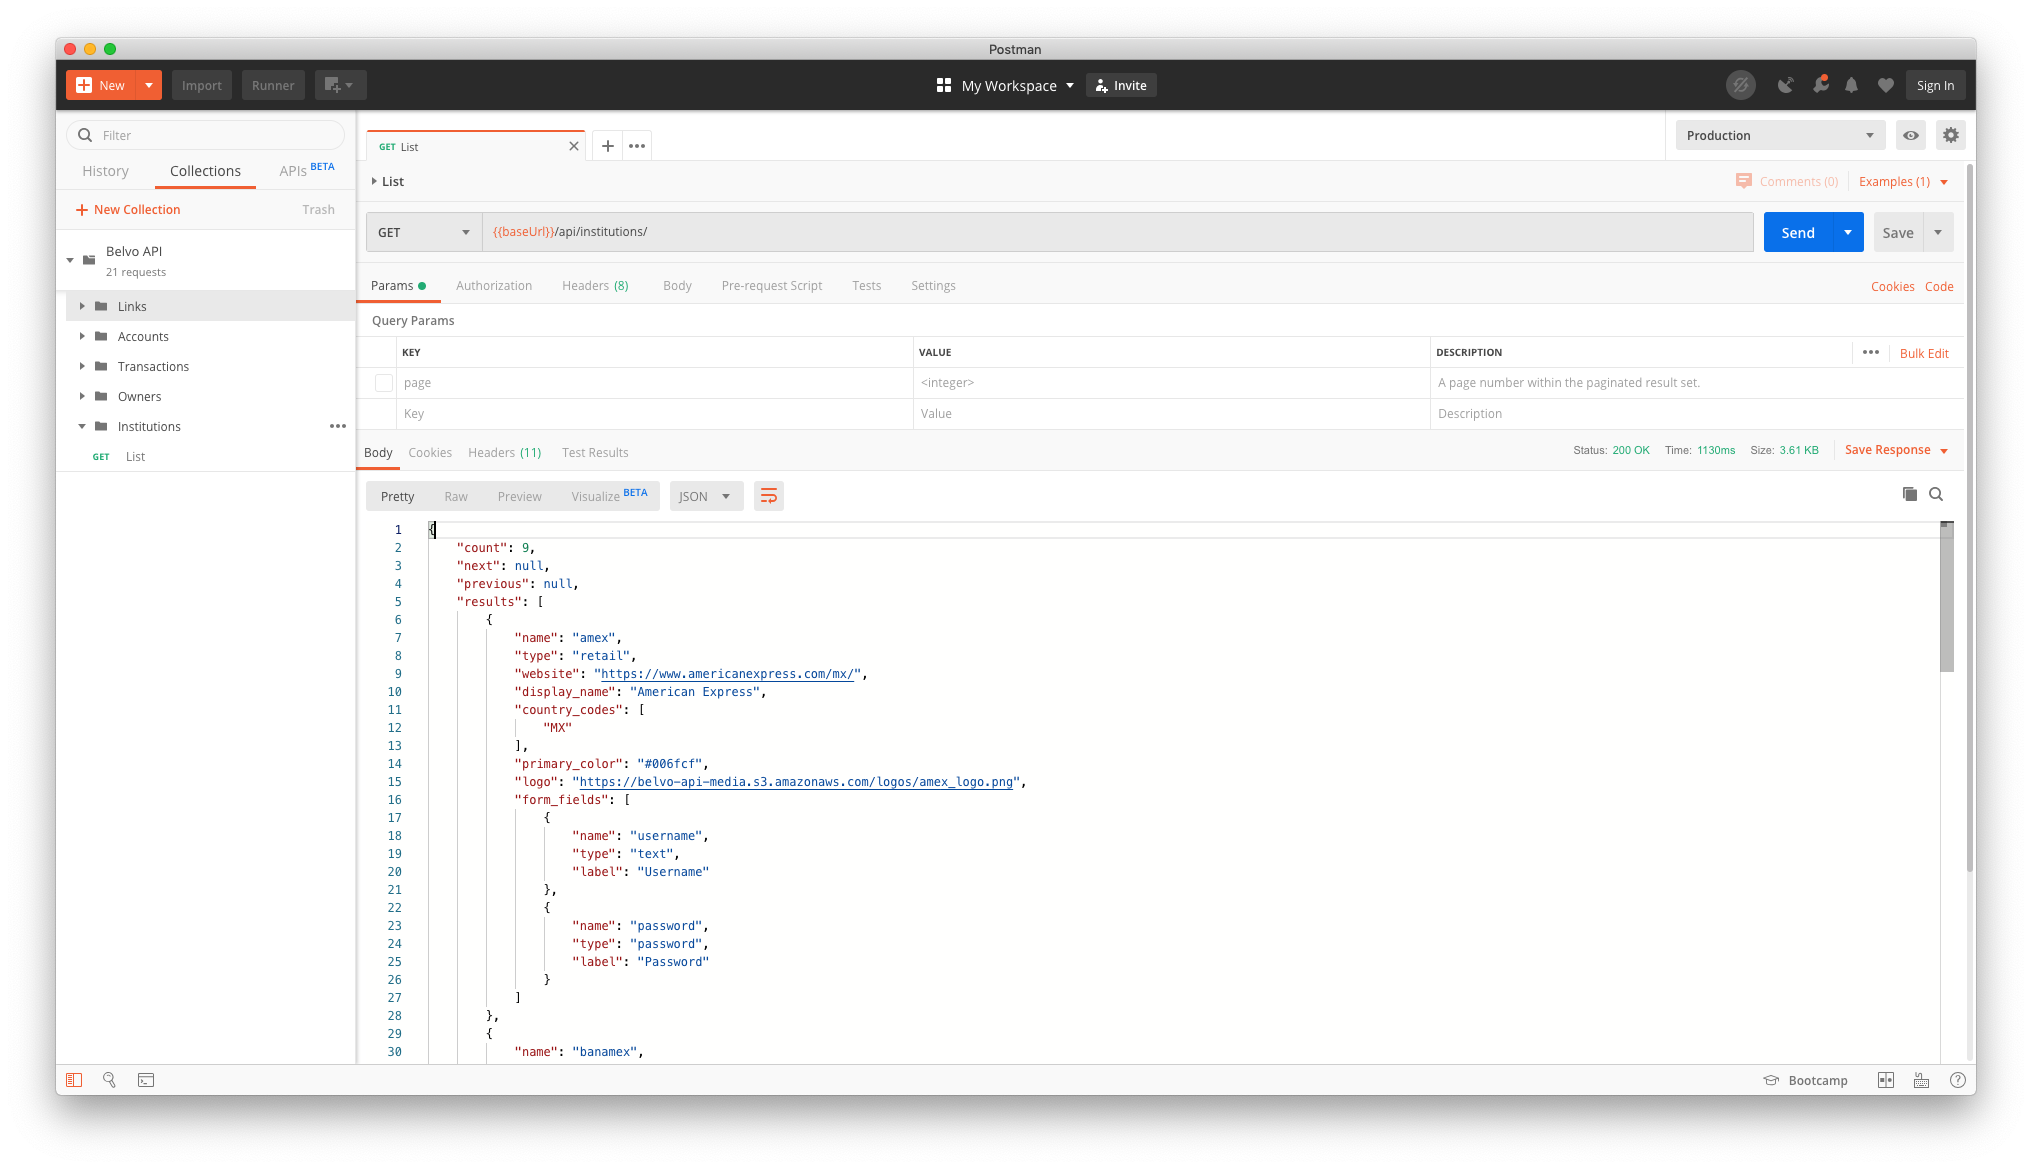The width and height of the screenshot is (2032, 1169).
Task: Open the Production environment dropdown
Action: 1779,135
